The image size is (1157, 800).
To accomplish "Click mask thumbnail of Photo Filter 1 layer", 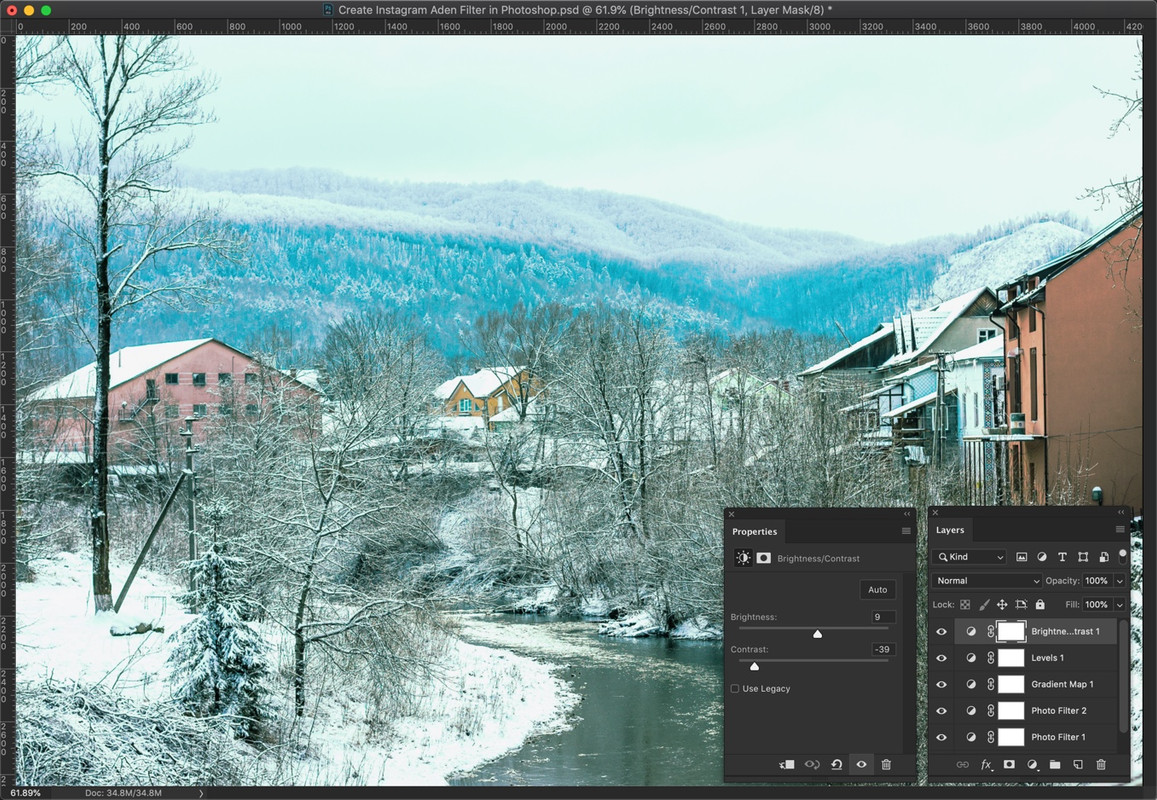I will pyautogui.click(x=1011, y=737).
